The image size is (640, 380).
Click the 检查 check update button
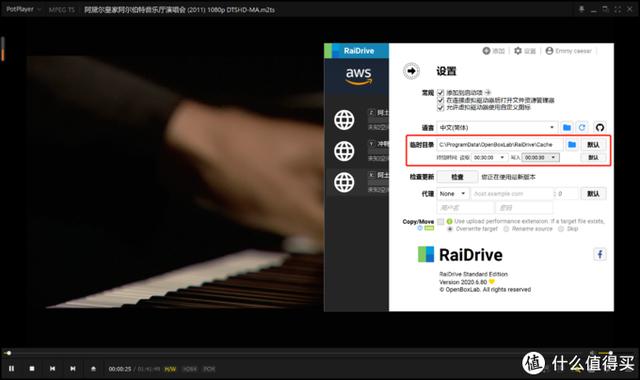[x=457, y=177]
